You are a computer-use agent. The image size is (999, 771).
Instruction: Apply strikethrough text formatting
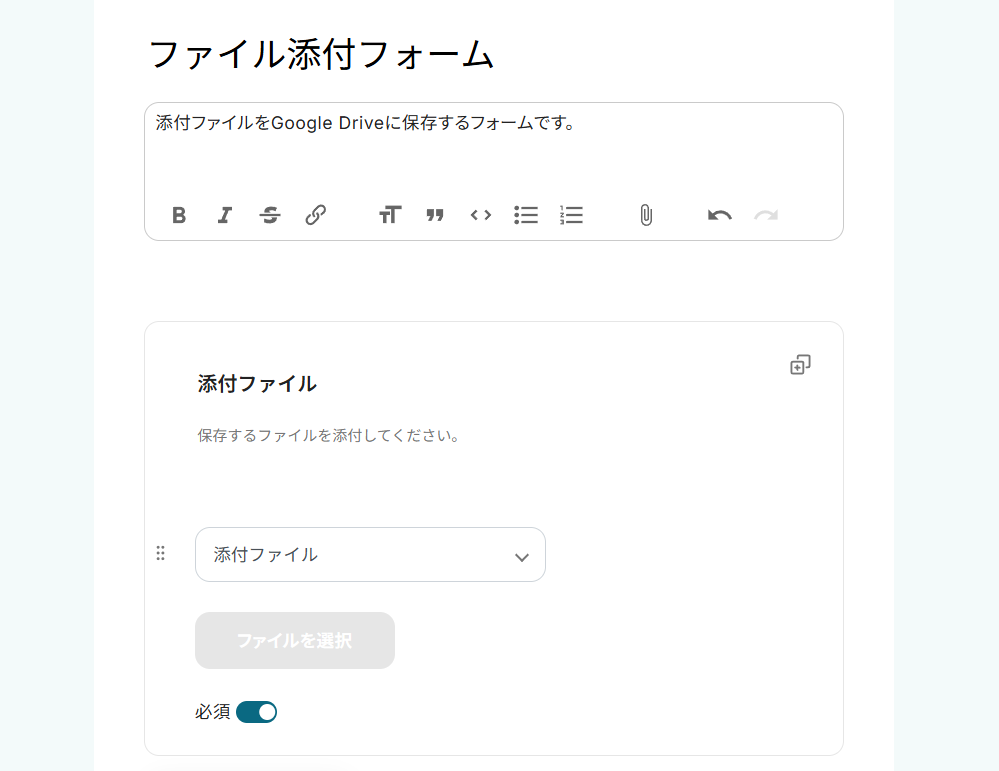click(270, 215)
